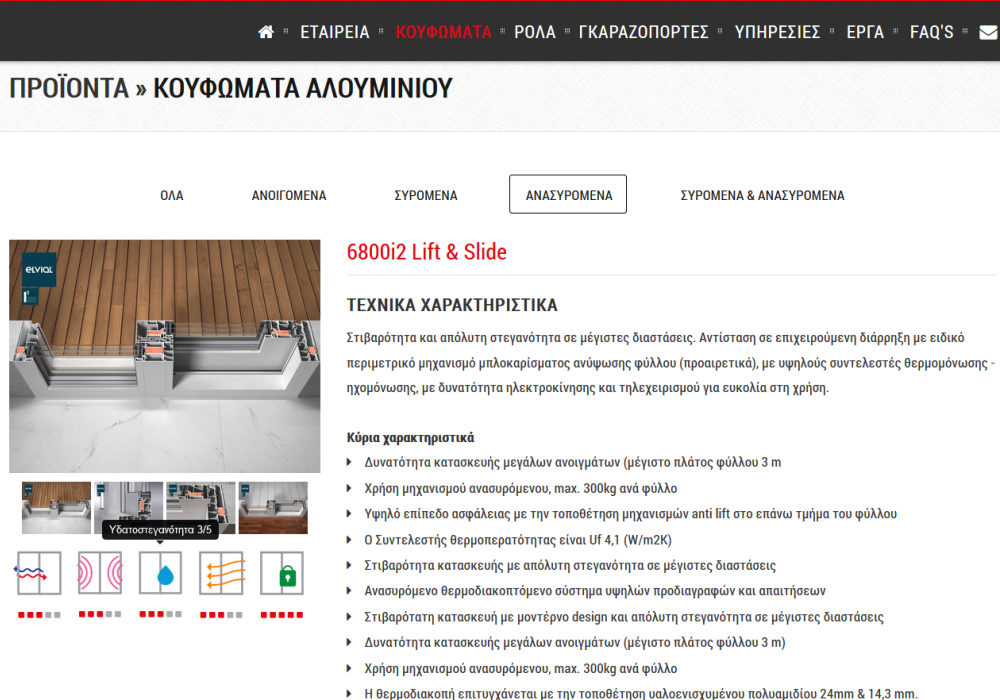Screen dimensions: 1000x700
Task: Click bullet 'Ανασυρόμενο θερμοδιακοπτόμενο σύστημα'
Action: [x=595, y=591]
